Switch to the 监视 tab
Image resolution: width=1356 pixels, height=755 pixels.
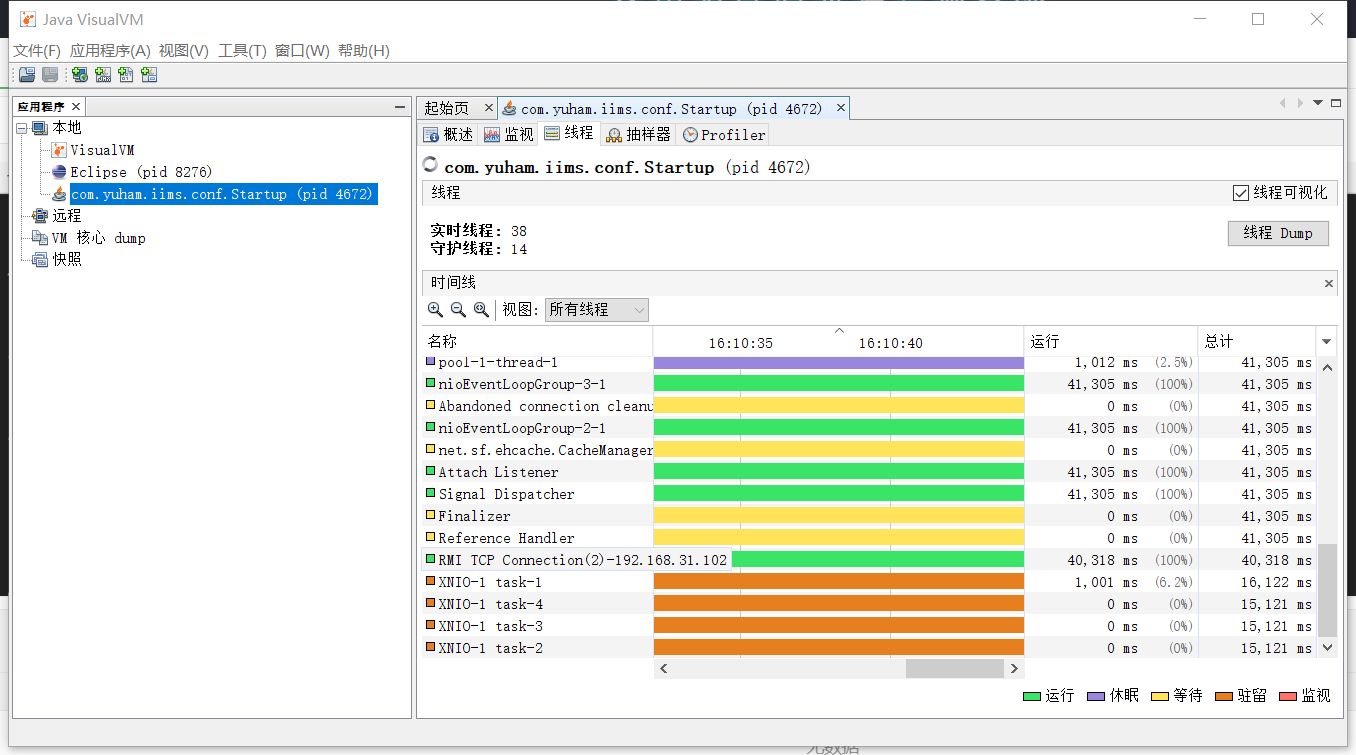click(508, 135)
